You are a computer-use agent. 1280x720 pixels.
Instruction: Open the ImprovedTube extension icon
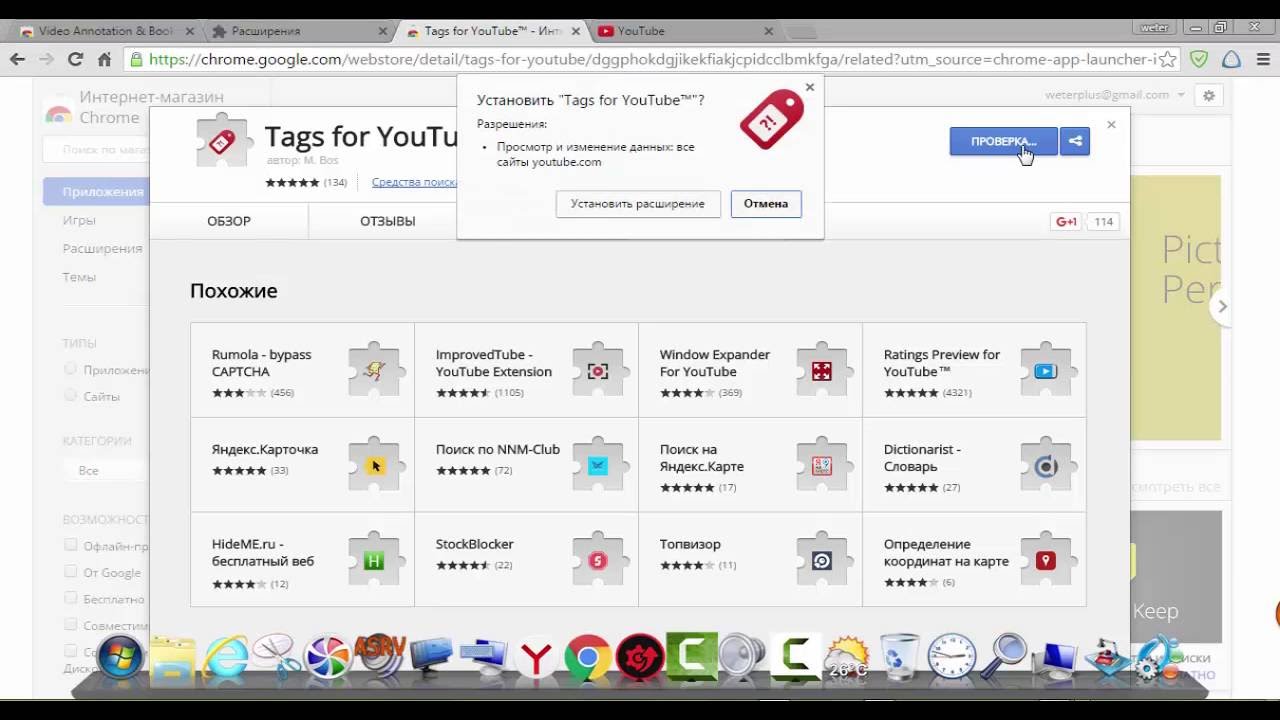pyautogui.click(x=598, y=371)
